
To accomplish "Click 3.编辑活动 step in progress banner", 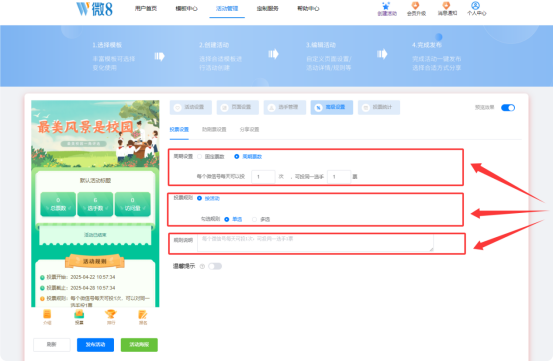I will 329,56.
